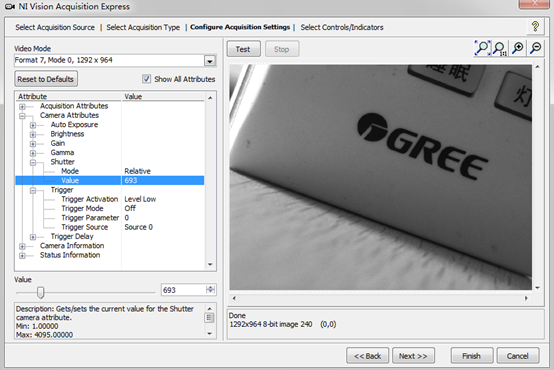Collapse Camera Attributes node
Image resolution: width=554 pixels, height=370 pixels.
[22, 116]
